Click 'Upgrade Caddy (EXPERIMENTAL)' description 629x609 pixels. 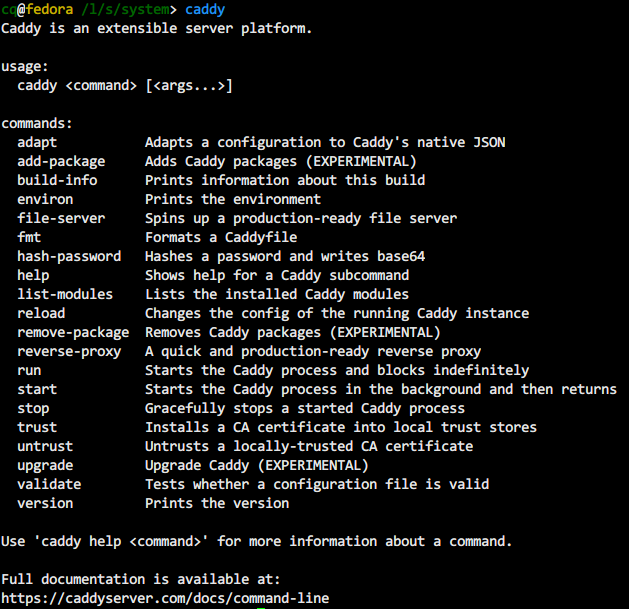pyautogui.click(x=257, y=465)
